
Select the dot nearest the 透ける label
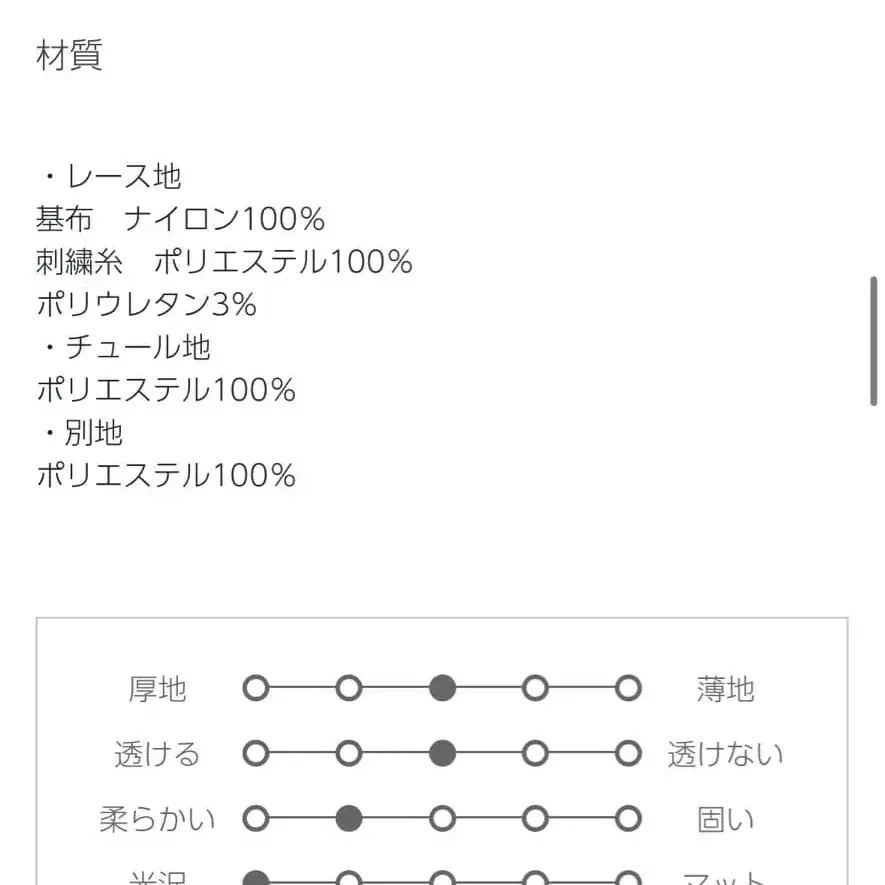pyautogui.click(x=256, y=753)
